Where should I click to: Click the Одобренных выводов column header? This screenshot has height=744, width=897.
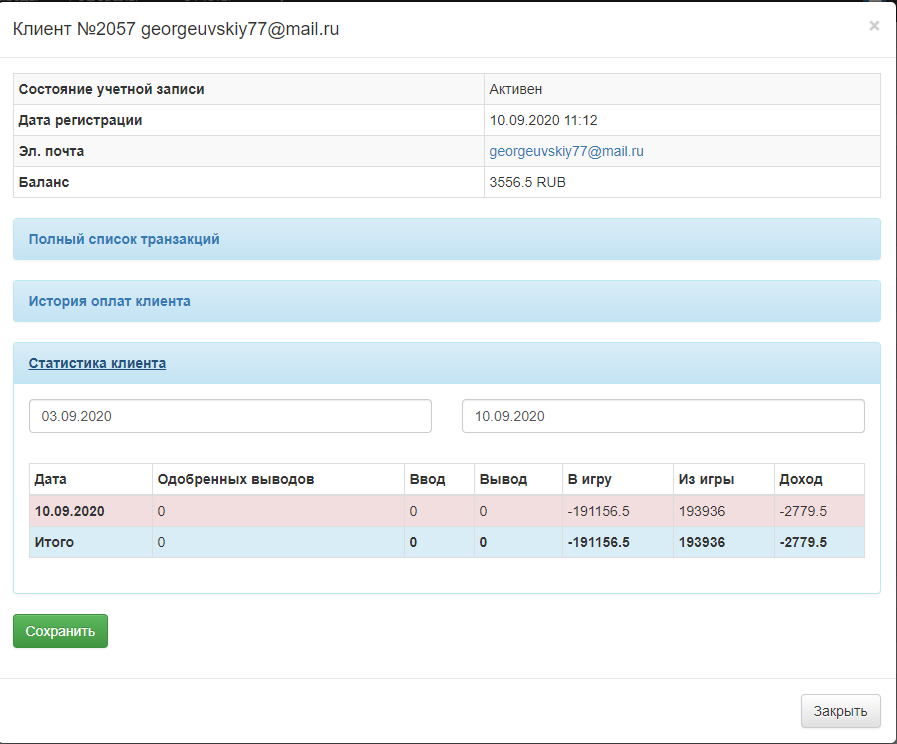click(236, 480)
